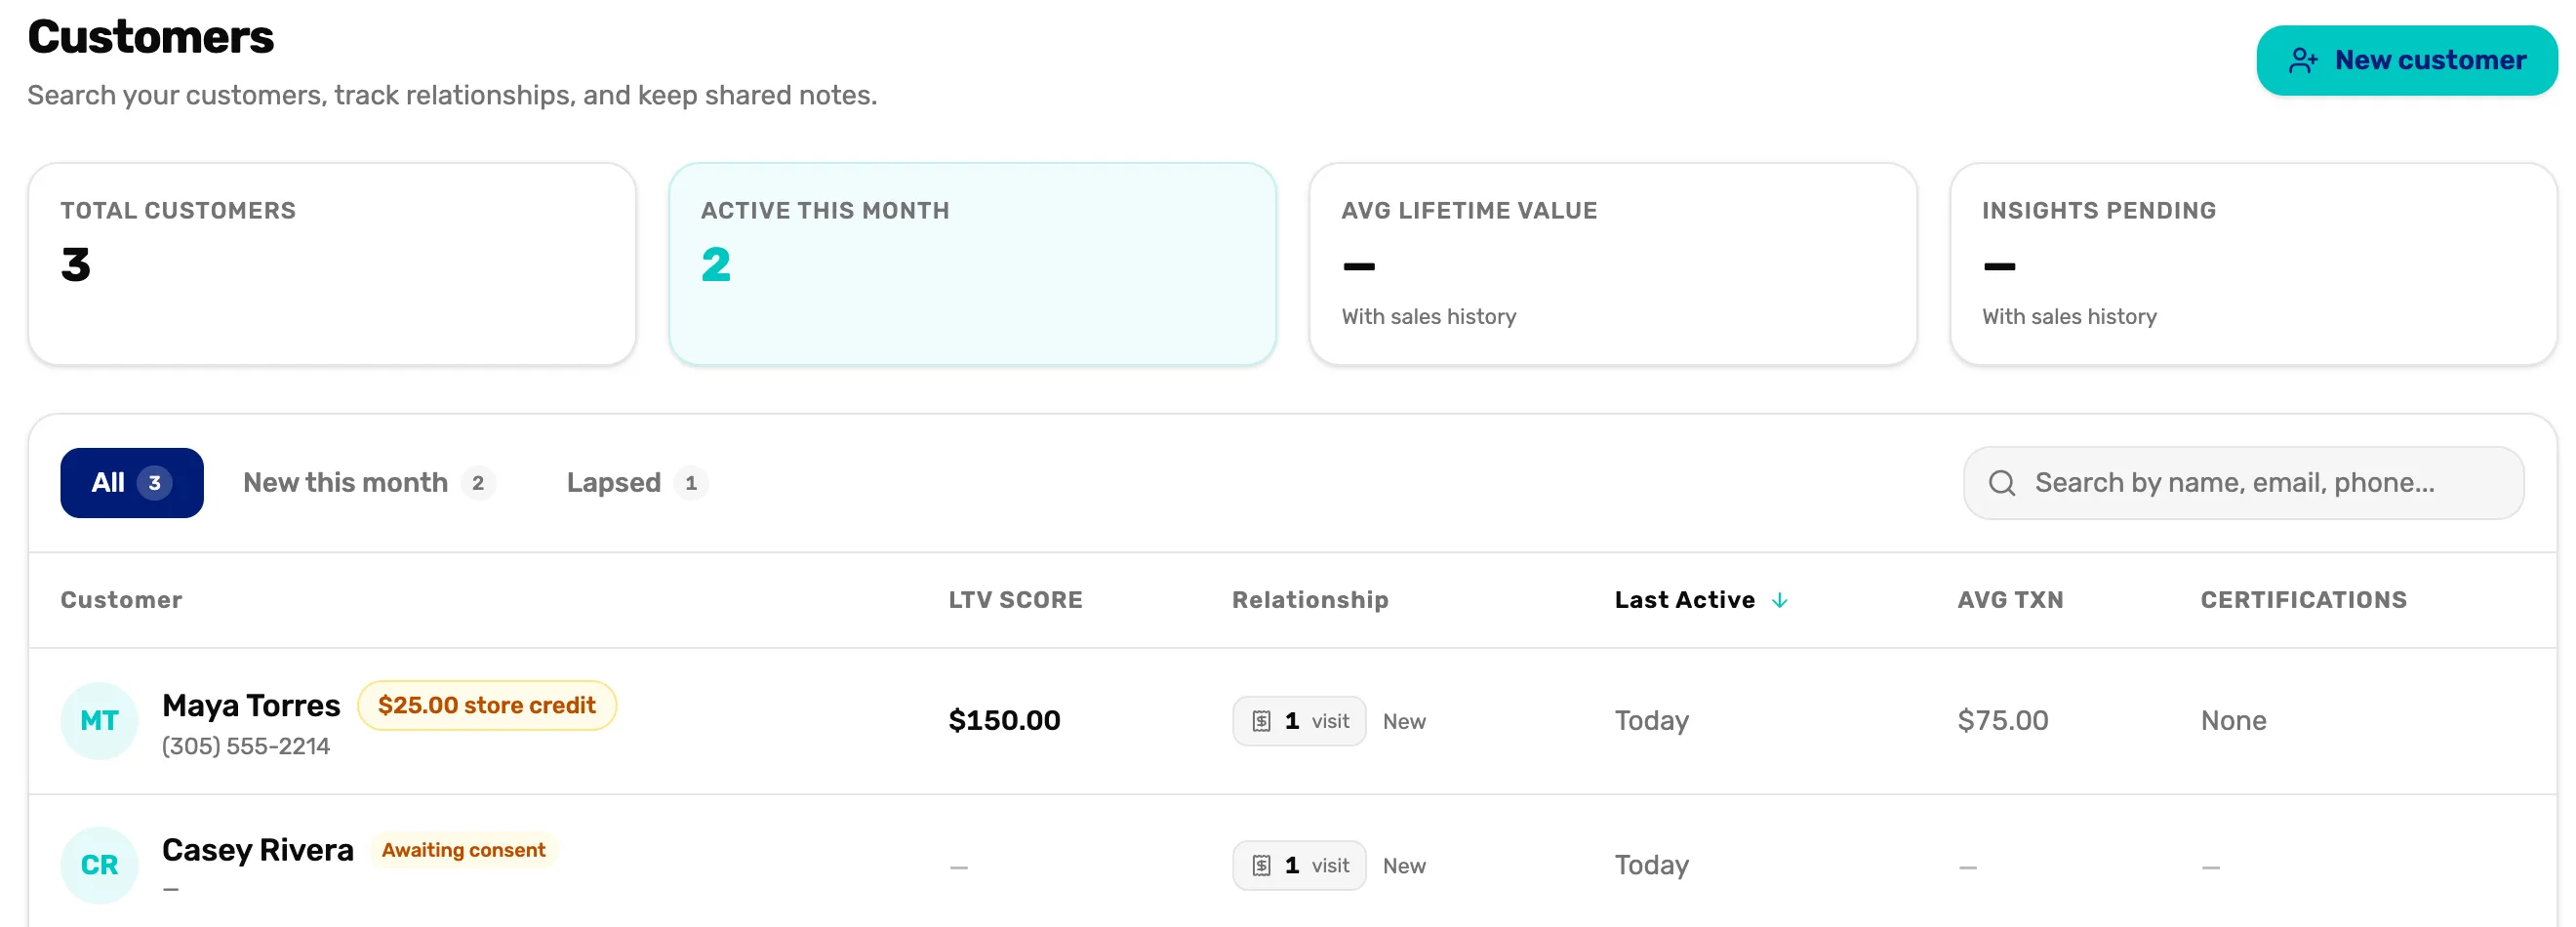Sort by Last Active header

pyautogui.click(x=1684, y=600)
